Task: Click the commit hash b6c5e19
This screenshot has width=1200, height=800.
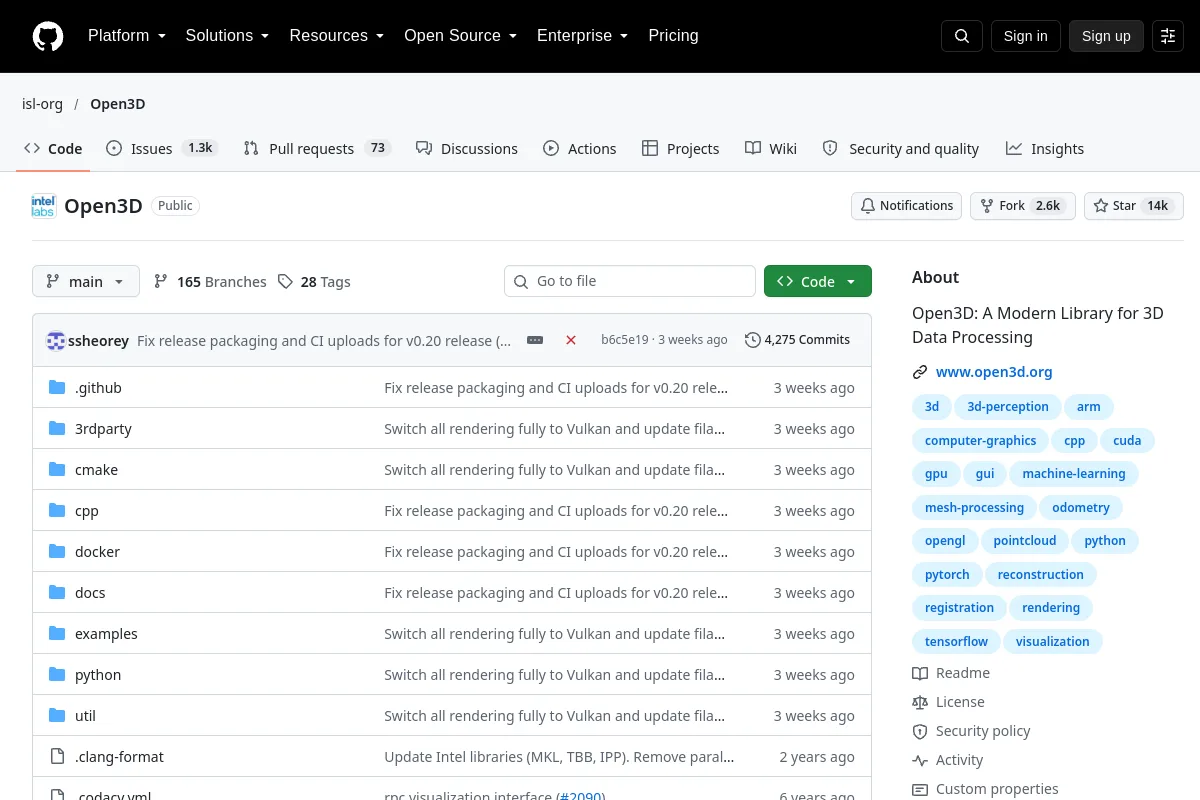Action: tap(625, 340)
